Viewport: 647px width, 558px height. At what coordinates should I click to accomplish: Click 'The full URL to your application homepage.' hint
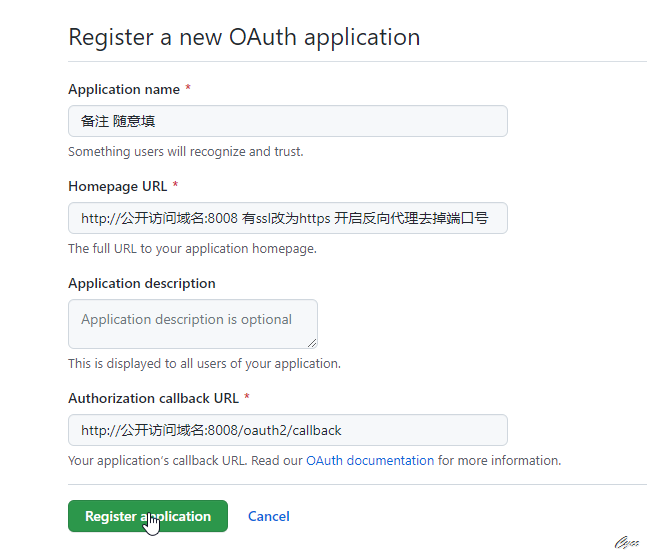[x=192, y=248]
